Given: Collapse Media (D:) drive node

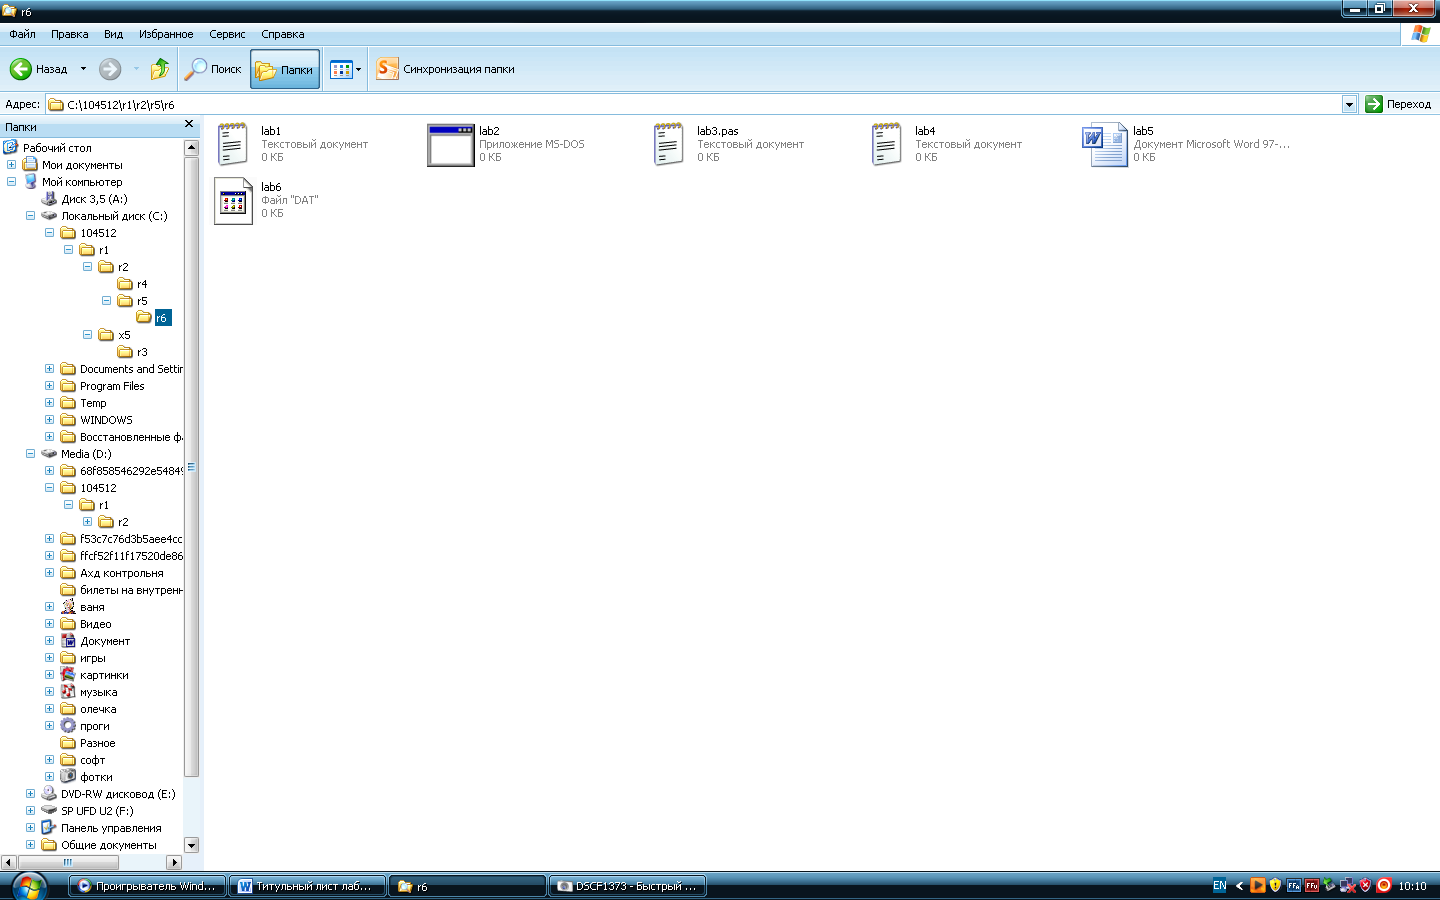Looking at the screenshot, I should [30, 454].
